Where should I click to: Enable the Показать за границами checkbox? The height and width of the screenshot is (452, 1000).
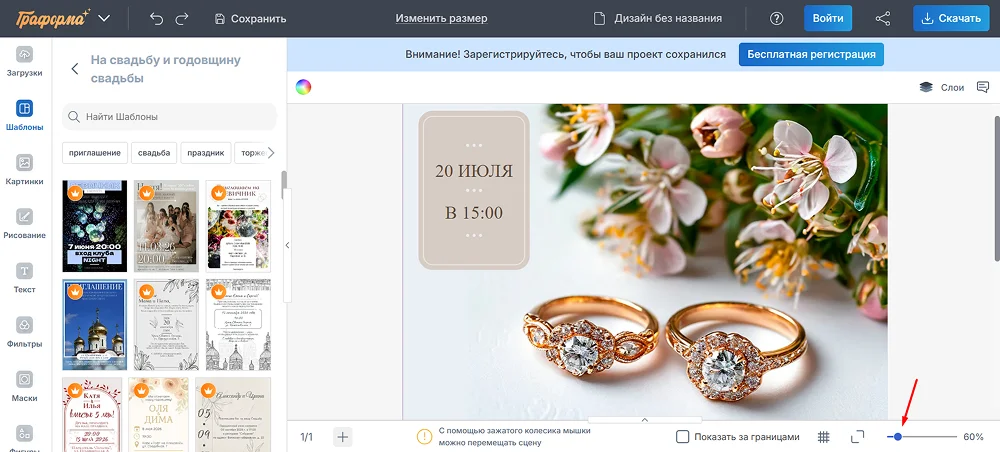click(x=683, y=437)
